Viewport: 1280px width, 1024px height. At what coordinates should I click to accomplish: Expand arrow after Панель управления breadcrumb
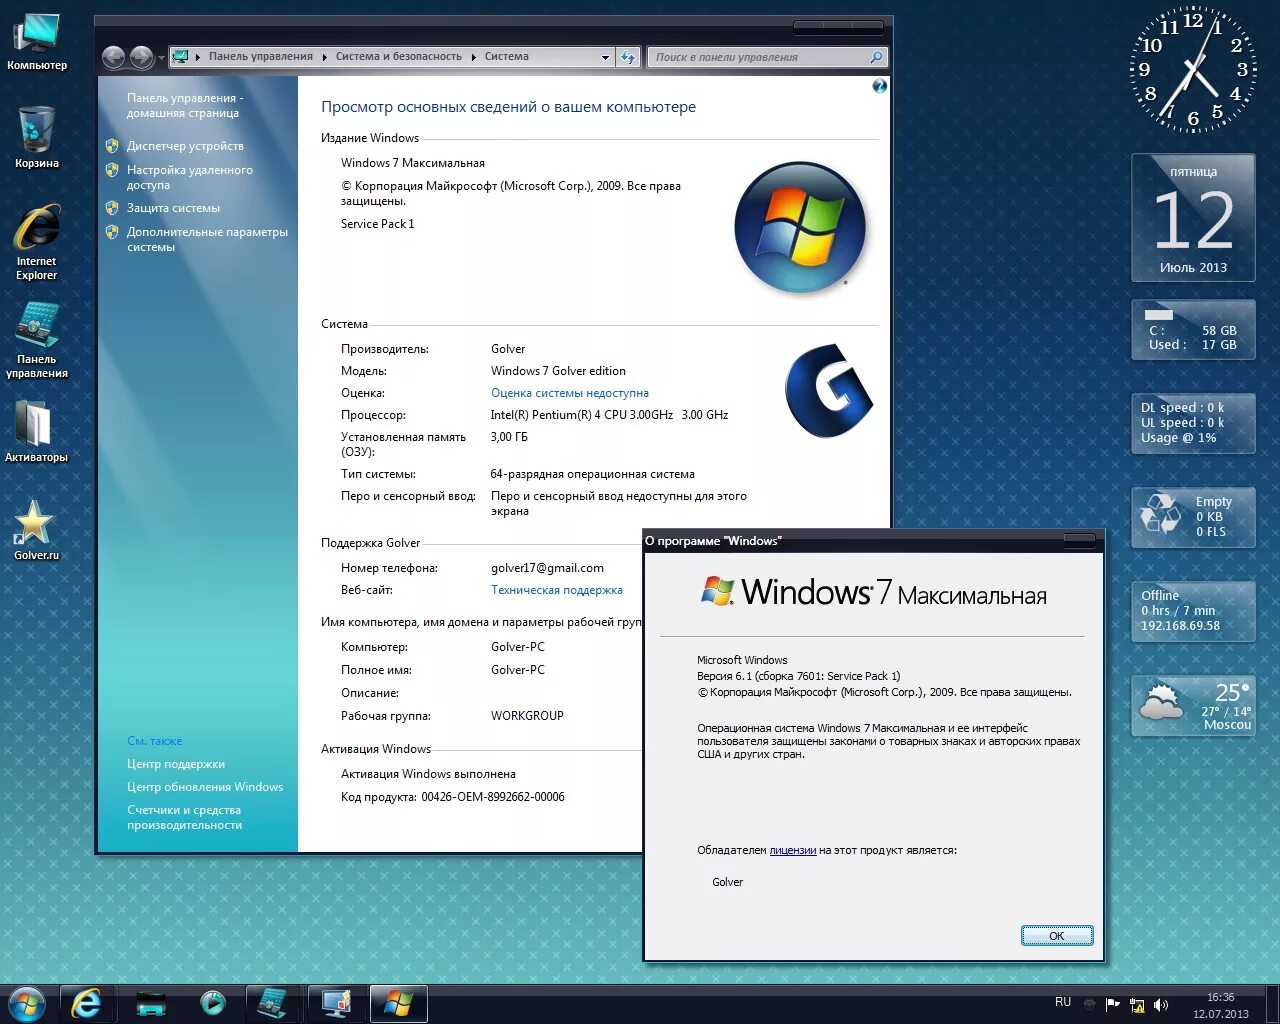325,57
